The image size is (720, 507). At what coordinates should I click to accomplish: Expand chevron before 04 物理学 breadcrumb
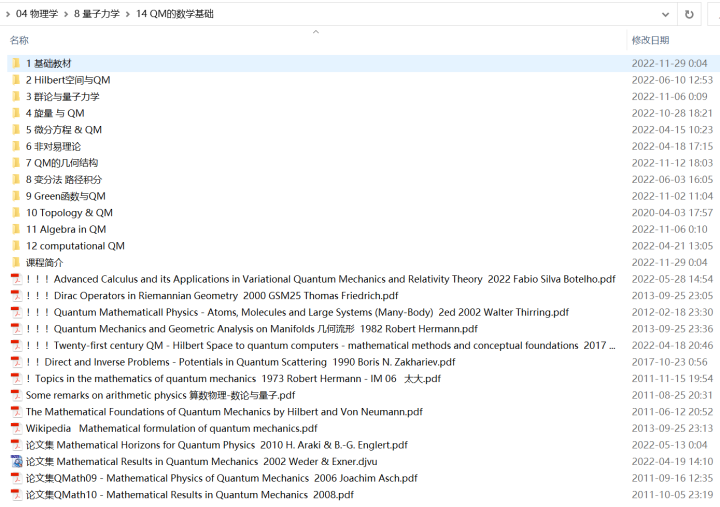pos(8,14)
